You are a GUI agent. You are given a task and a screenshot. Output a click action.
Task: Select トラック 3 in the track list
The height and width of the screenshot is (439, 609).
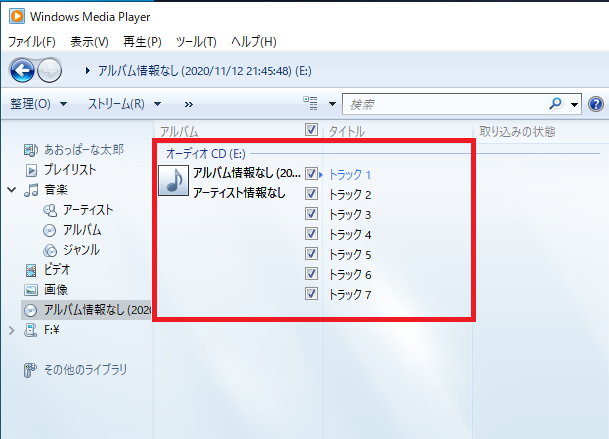(x=350, y=214)
